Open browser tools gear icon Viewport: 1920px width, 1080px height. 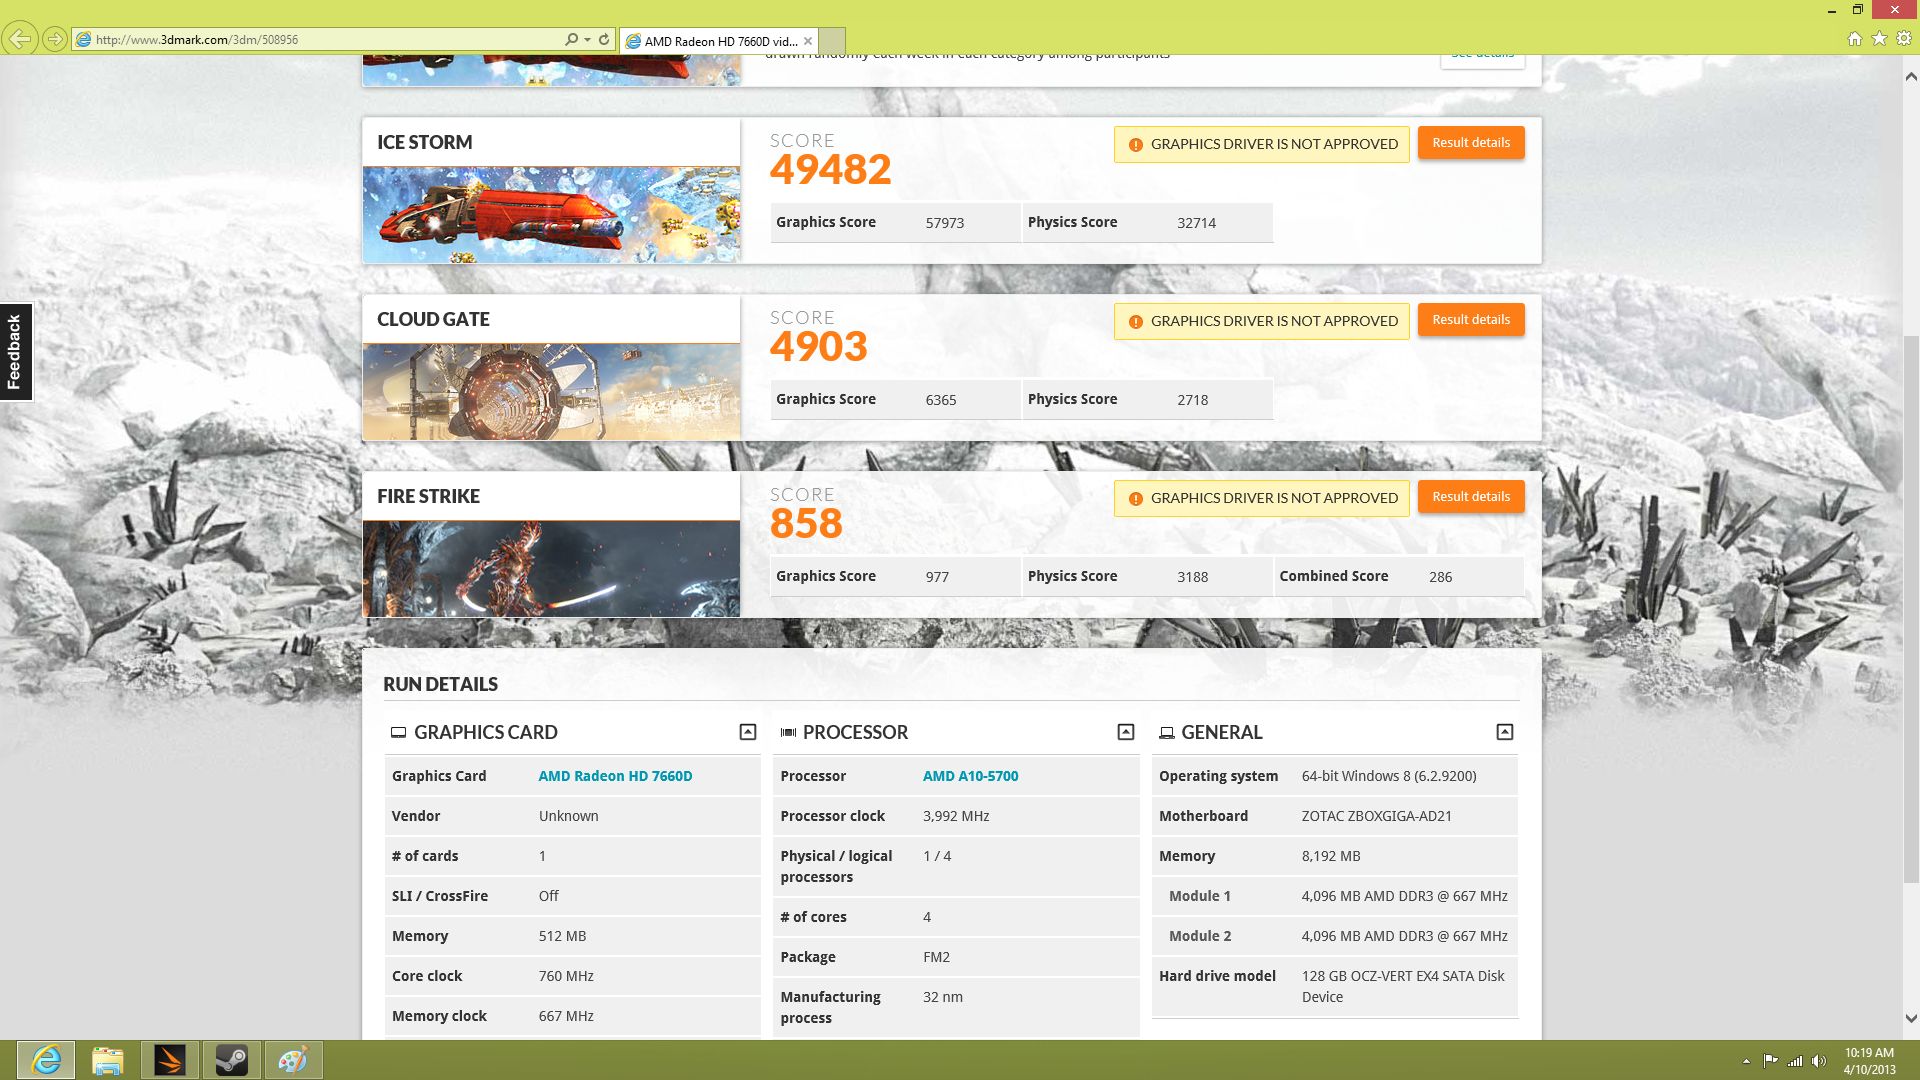1904,39
